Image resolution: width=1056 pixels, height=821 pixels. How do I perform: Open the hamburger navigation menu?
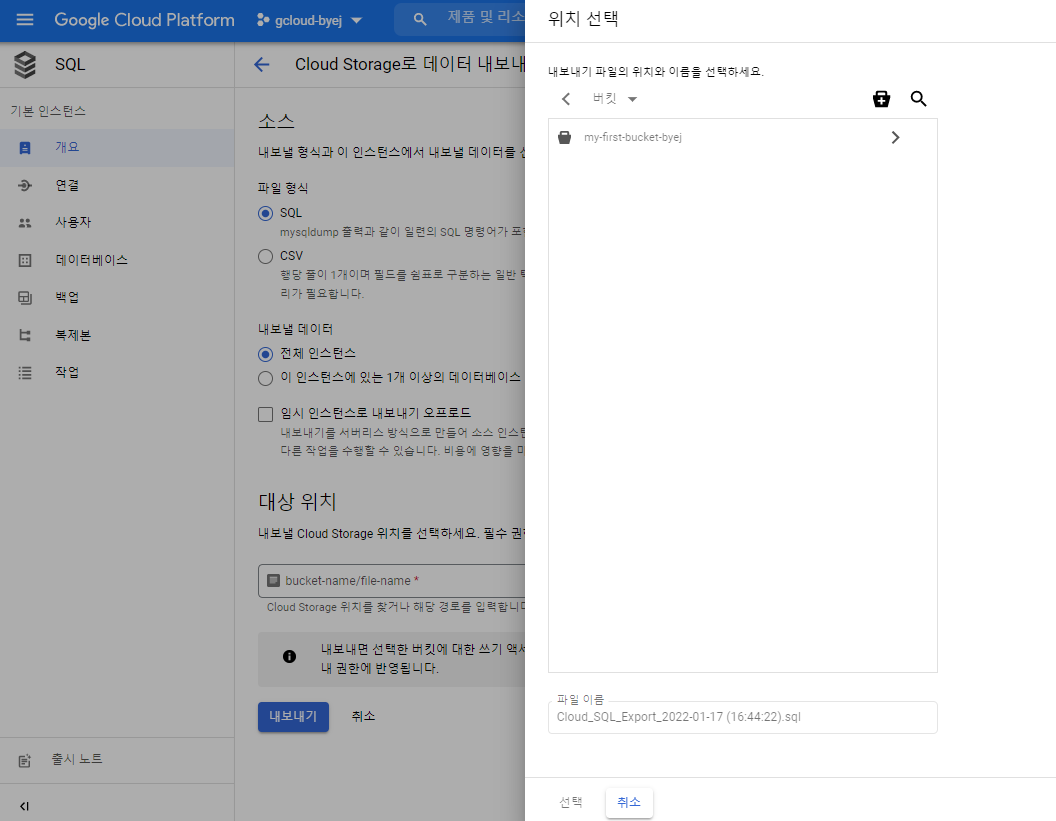(x=25, y=20)
